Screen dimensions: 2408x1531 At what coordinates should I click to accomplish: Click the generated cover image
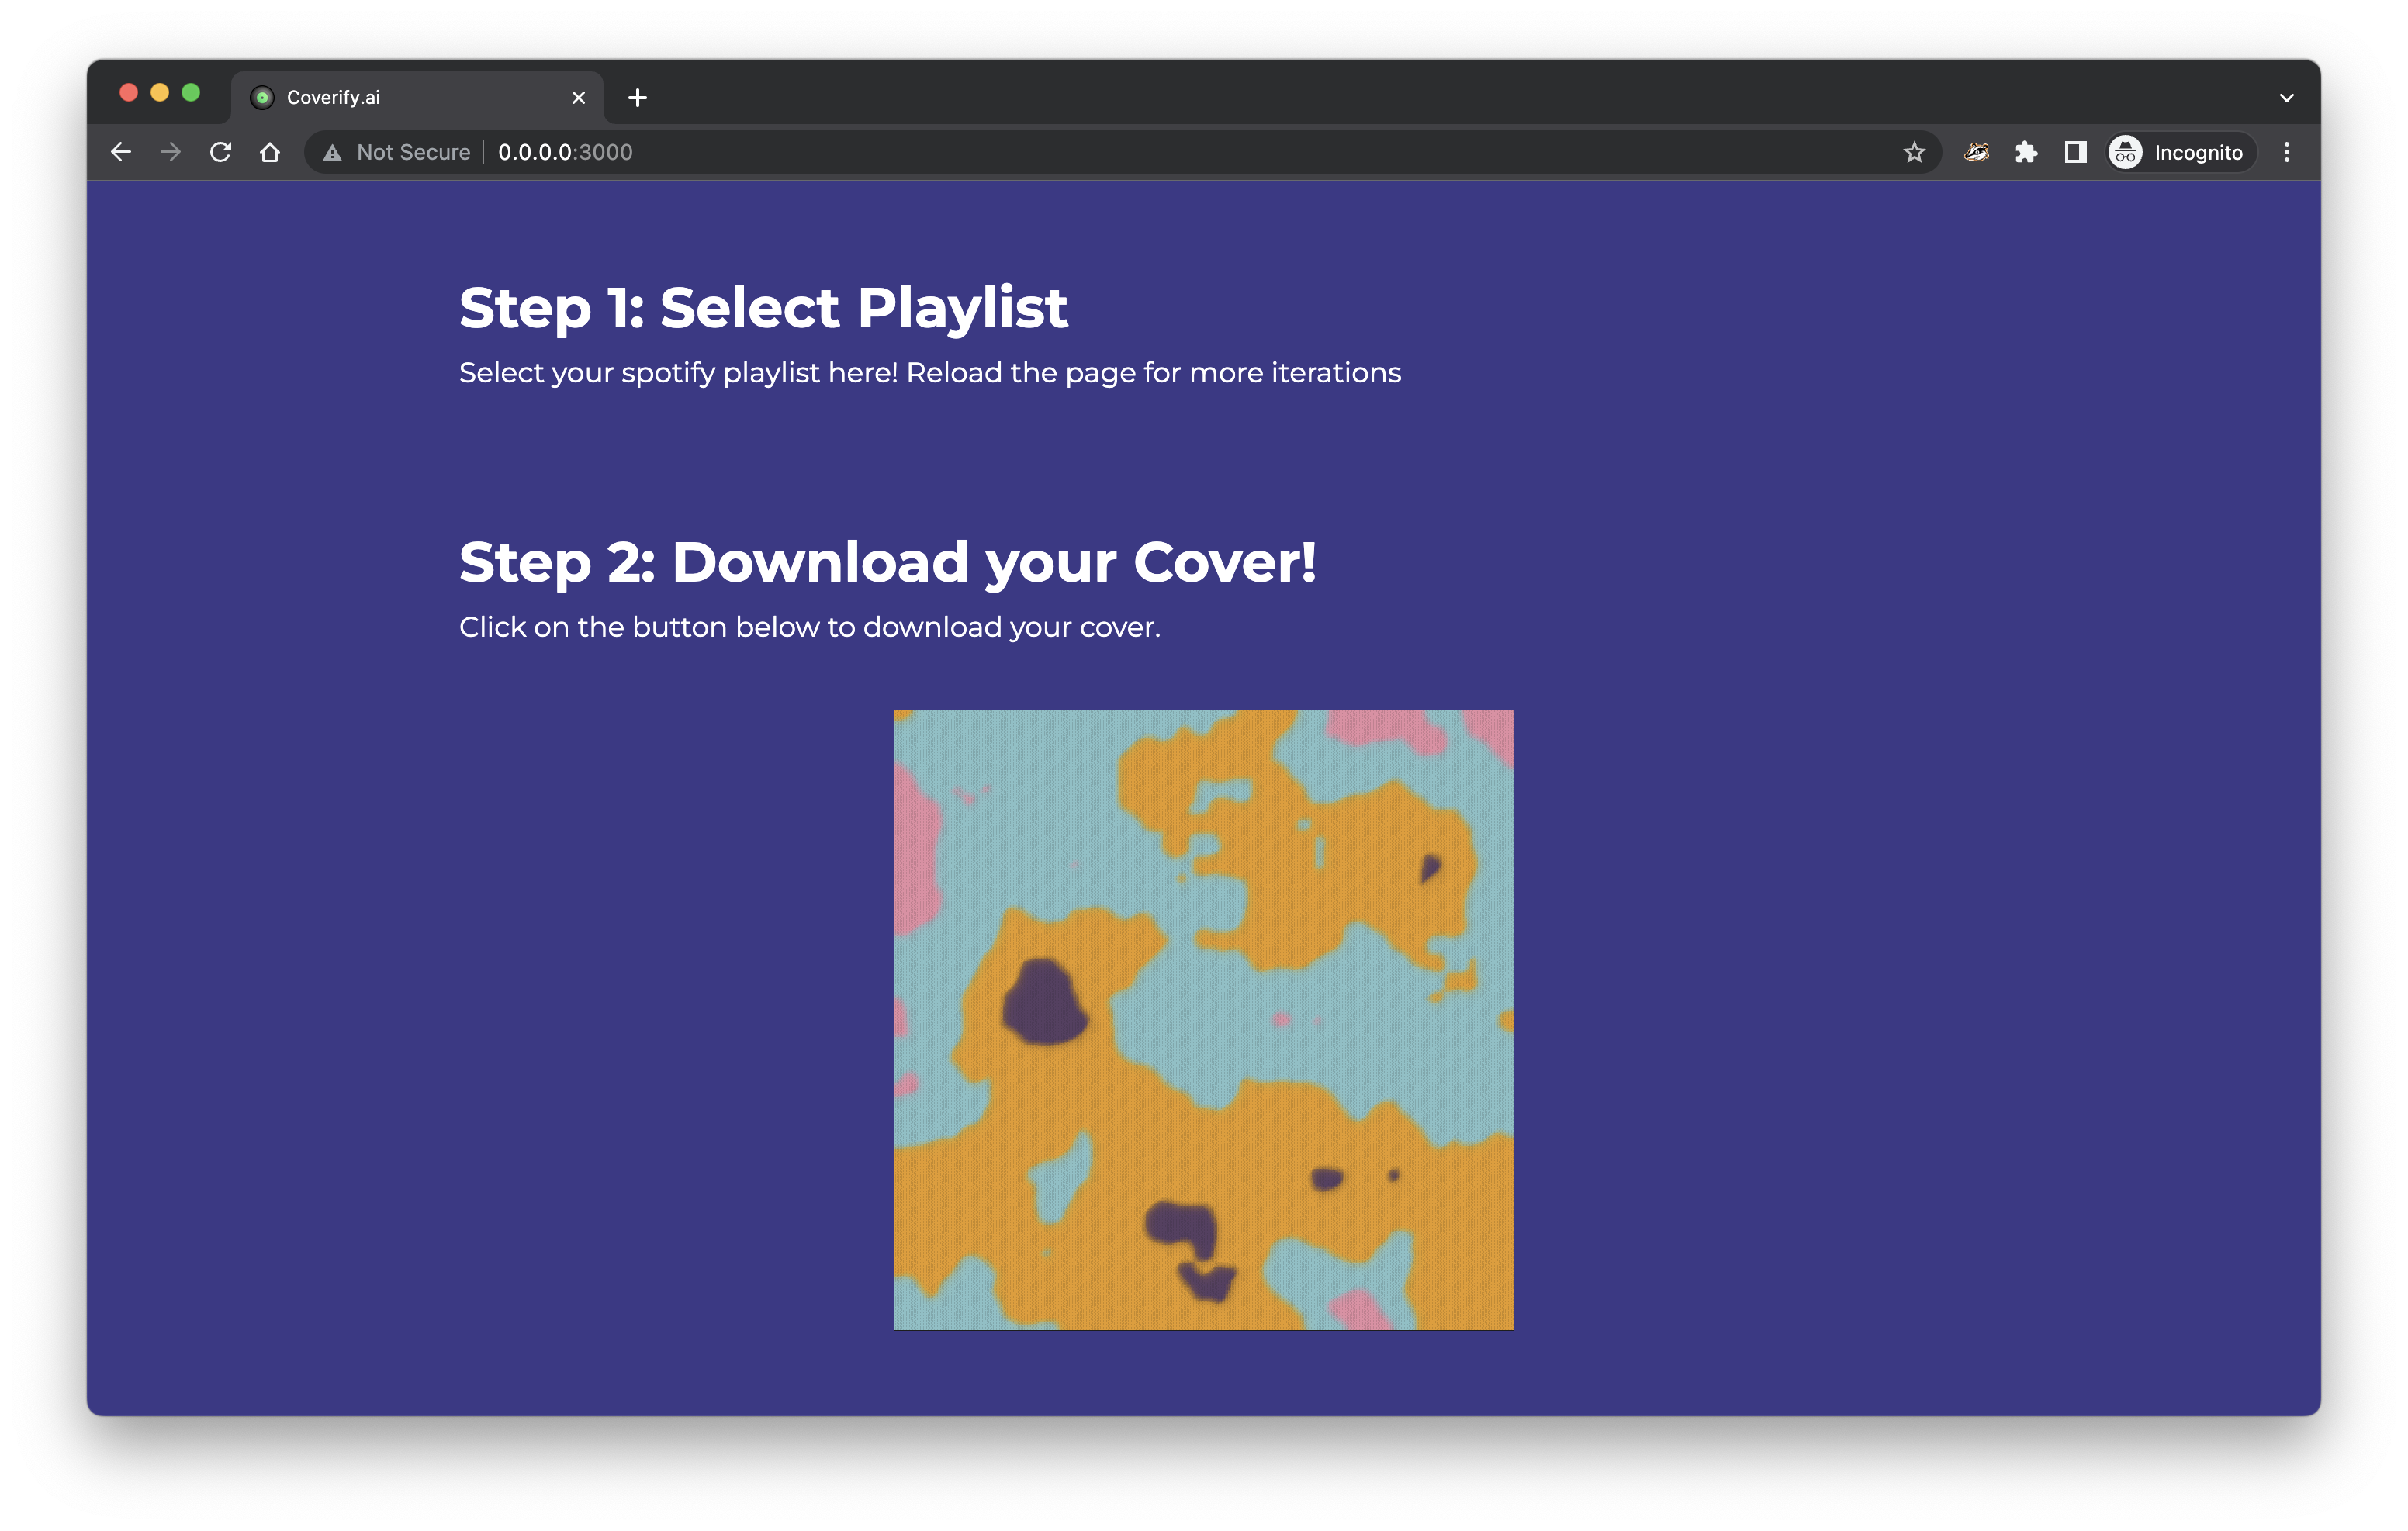click(1203, 1020)
